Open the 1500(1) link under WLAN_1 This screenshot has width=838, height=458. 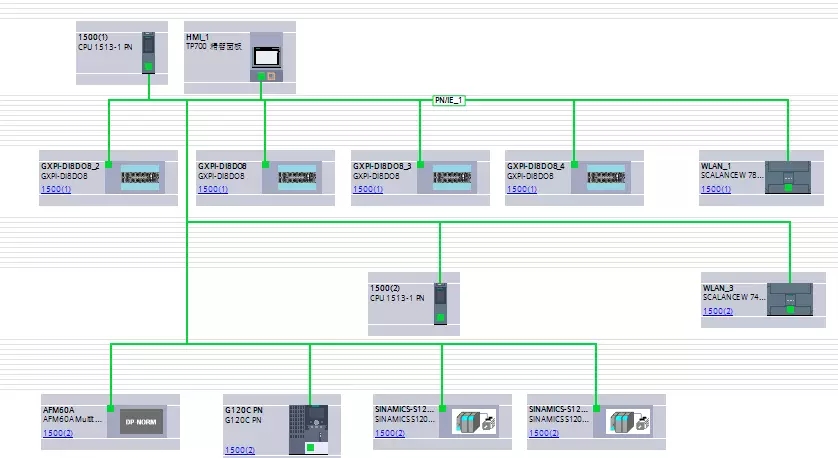[716, 189]
